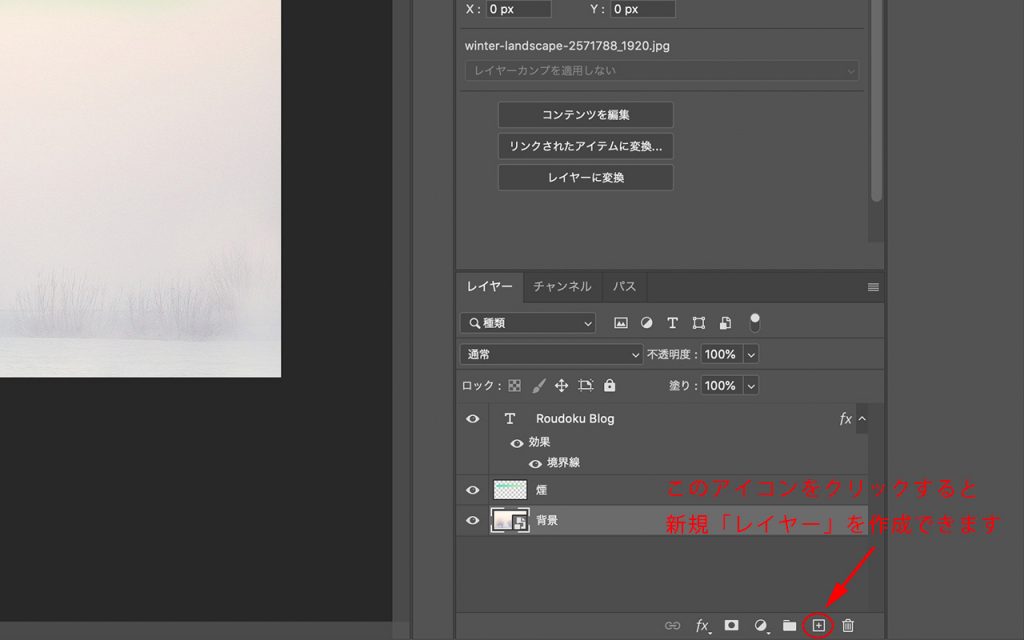The width and height of the screenshot is (1024, 640).
Task: Lock image pixels brush icon
Action: coord(538,385)
